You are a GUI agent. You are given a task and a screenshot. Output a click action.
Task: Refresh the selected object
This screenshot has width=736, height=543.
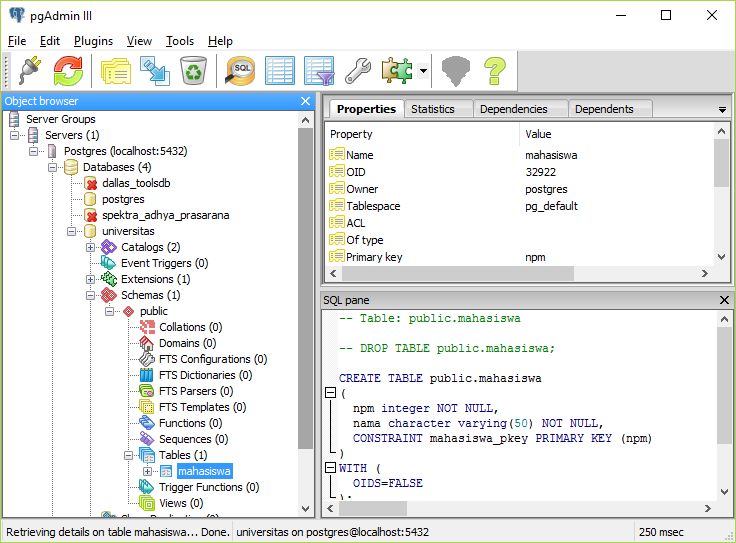[x=68, y=71]
